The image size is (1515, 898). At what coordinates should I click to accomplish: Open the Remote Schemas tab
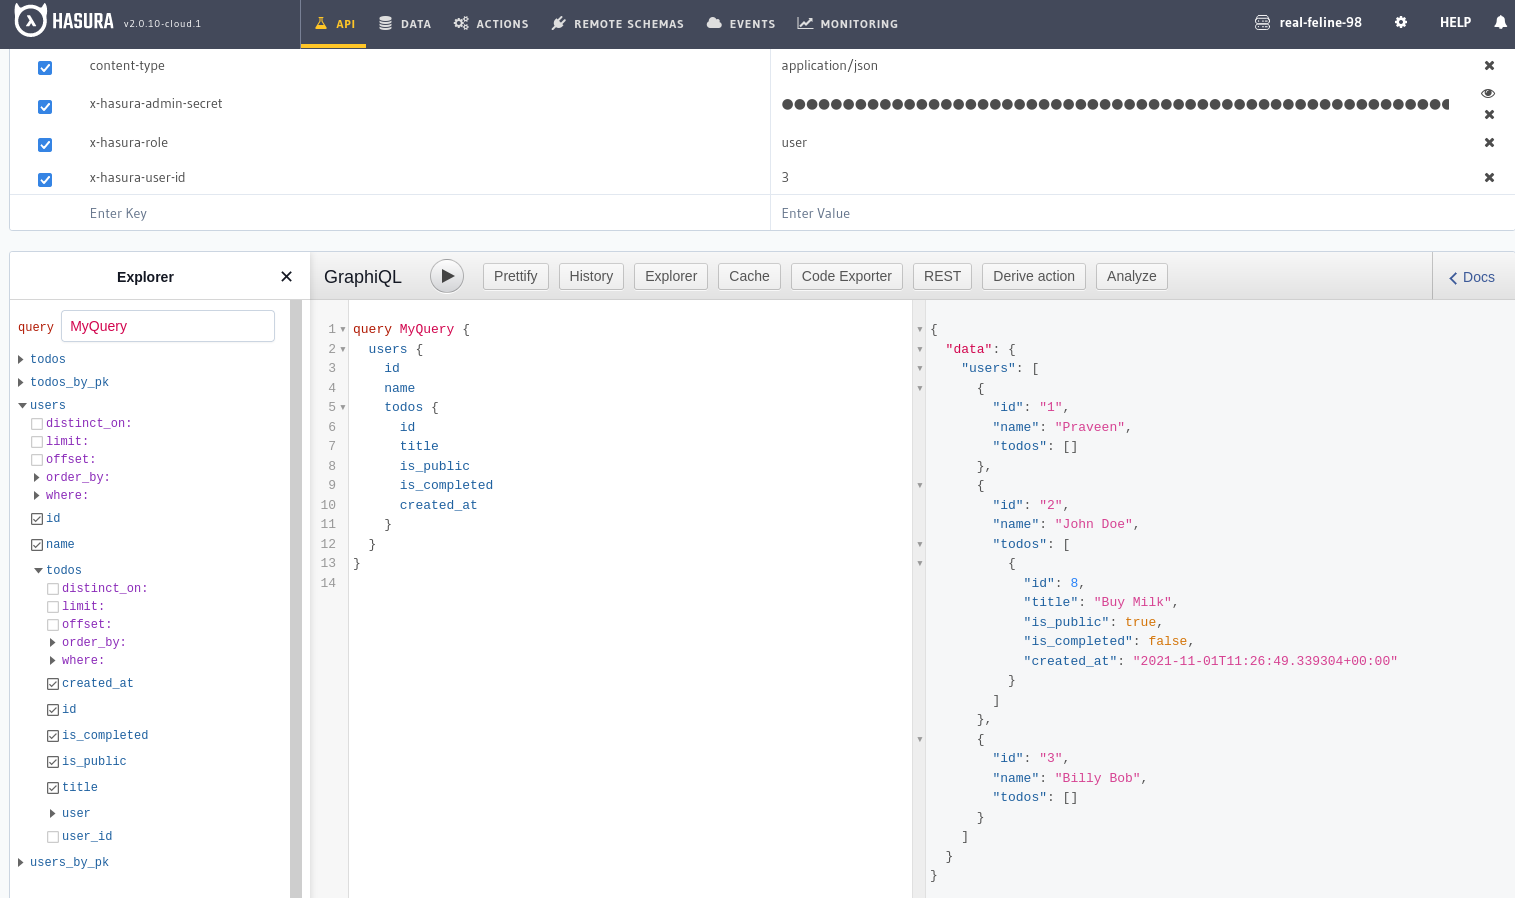point(617,23)
